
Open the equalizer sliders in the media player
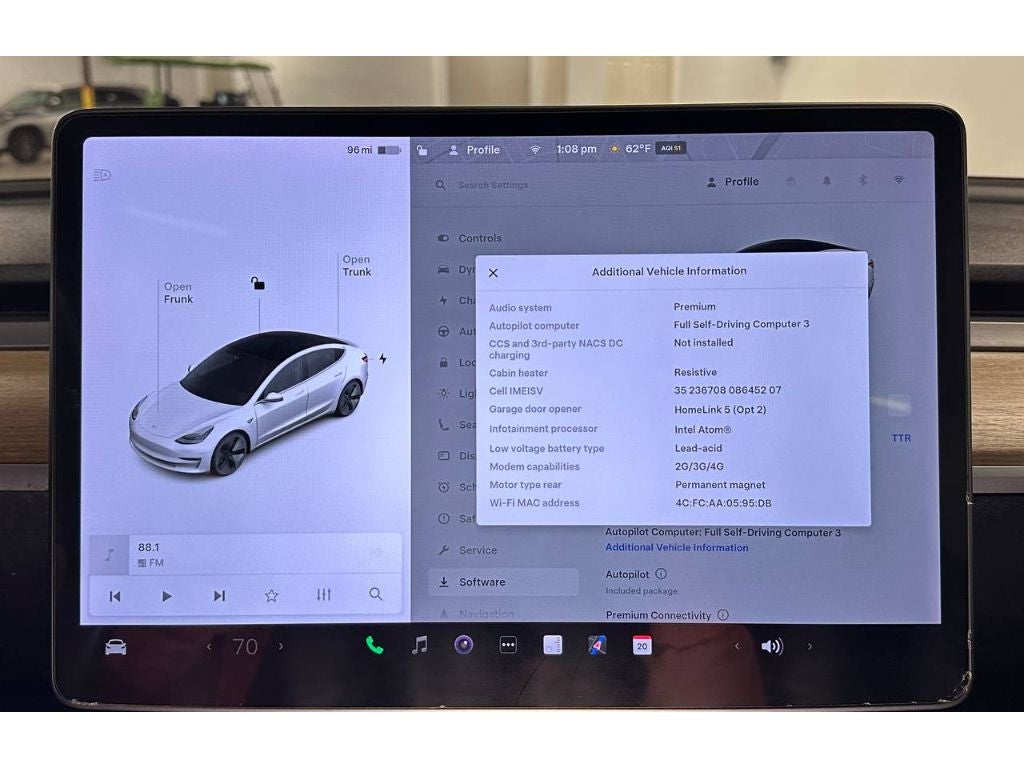pyautogui.click(x=322, y=595)
